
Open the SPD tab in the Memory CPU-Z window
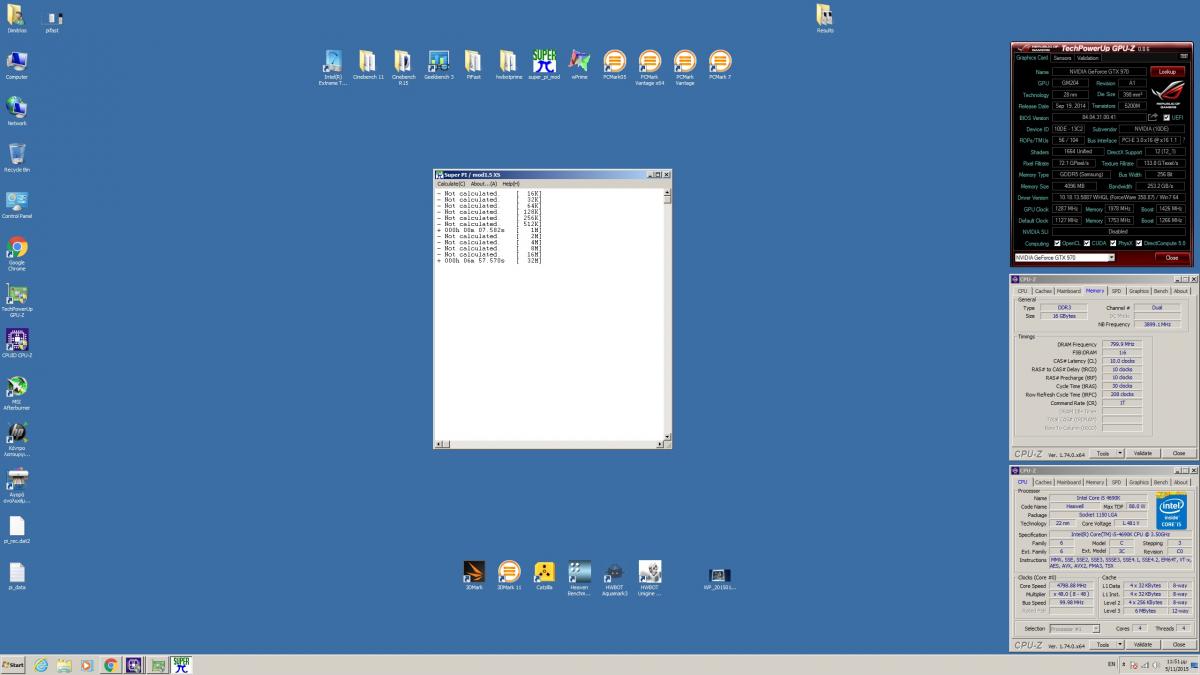[1116, 291]
